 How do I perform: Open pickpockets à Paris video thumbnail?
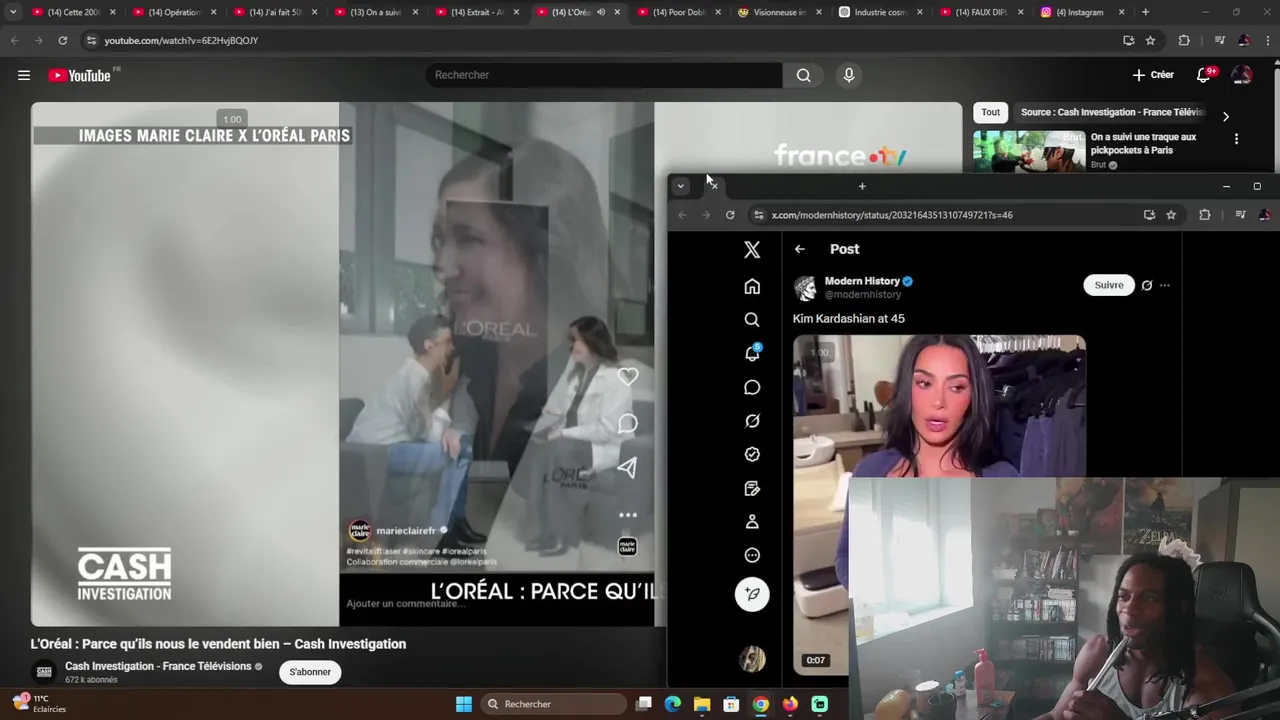tap(1029, 151)
